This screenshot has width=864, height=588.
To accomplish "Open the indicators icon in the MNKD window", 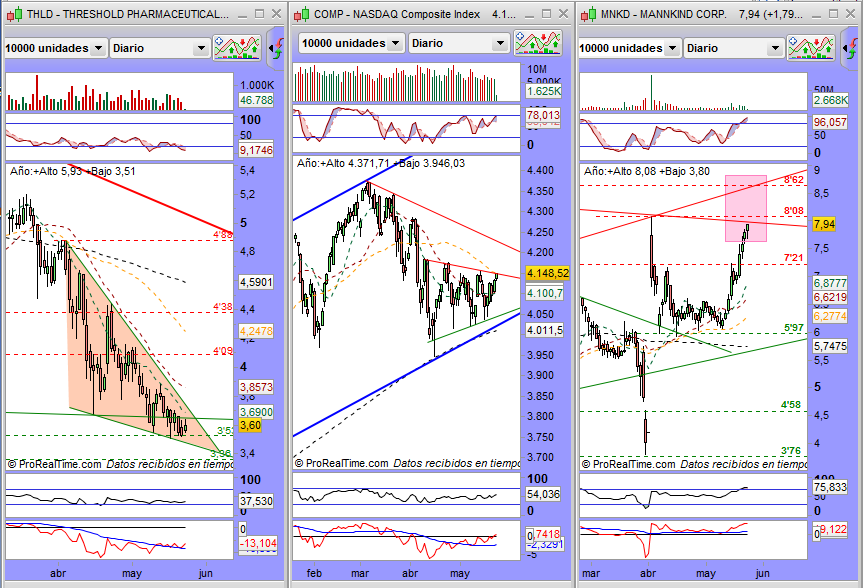I will [x=811, y=48].
